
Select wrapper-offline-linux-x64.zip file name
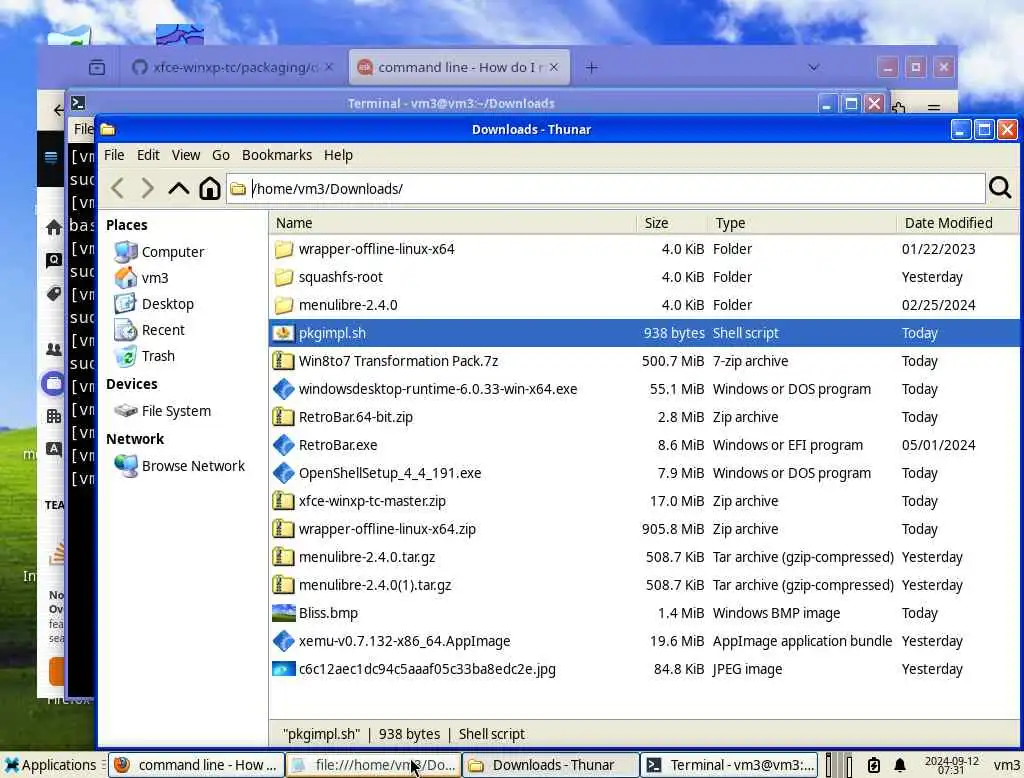click(x=387, y=530)
